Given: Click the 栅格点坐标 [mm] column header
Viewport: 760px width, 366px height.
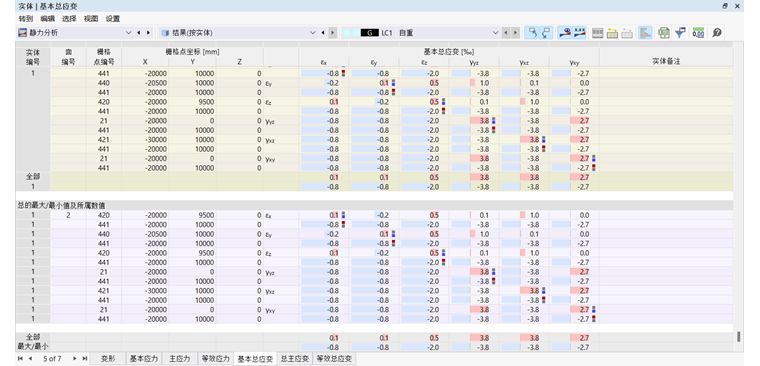Looking at the screenshot, I should (x=192, y=52).
